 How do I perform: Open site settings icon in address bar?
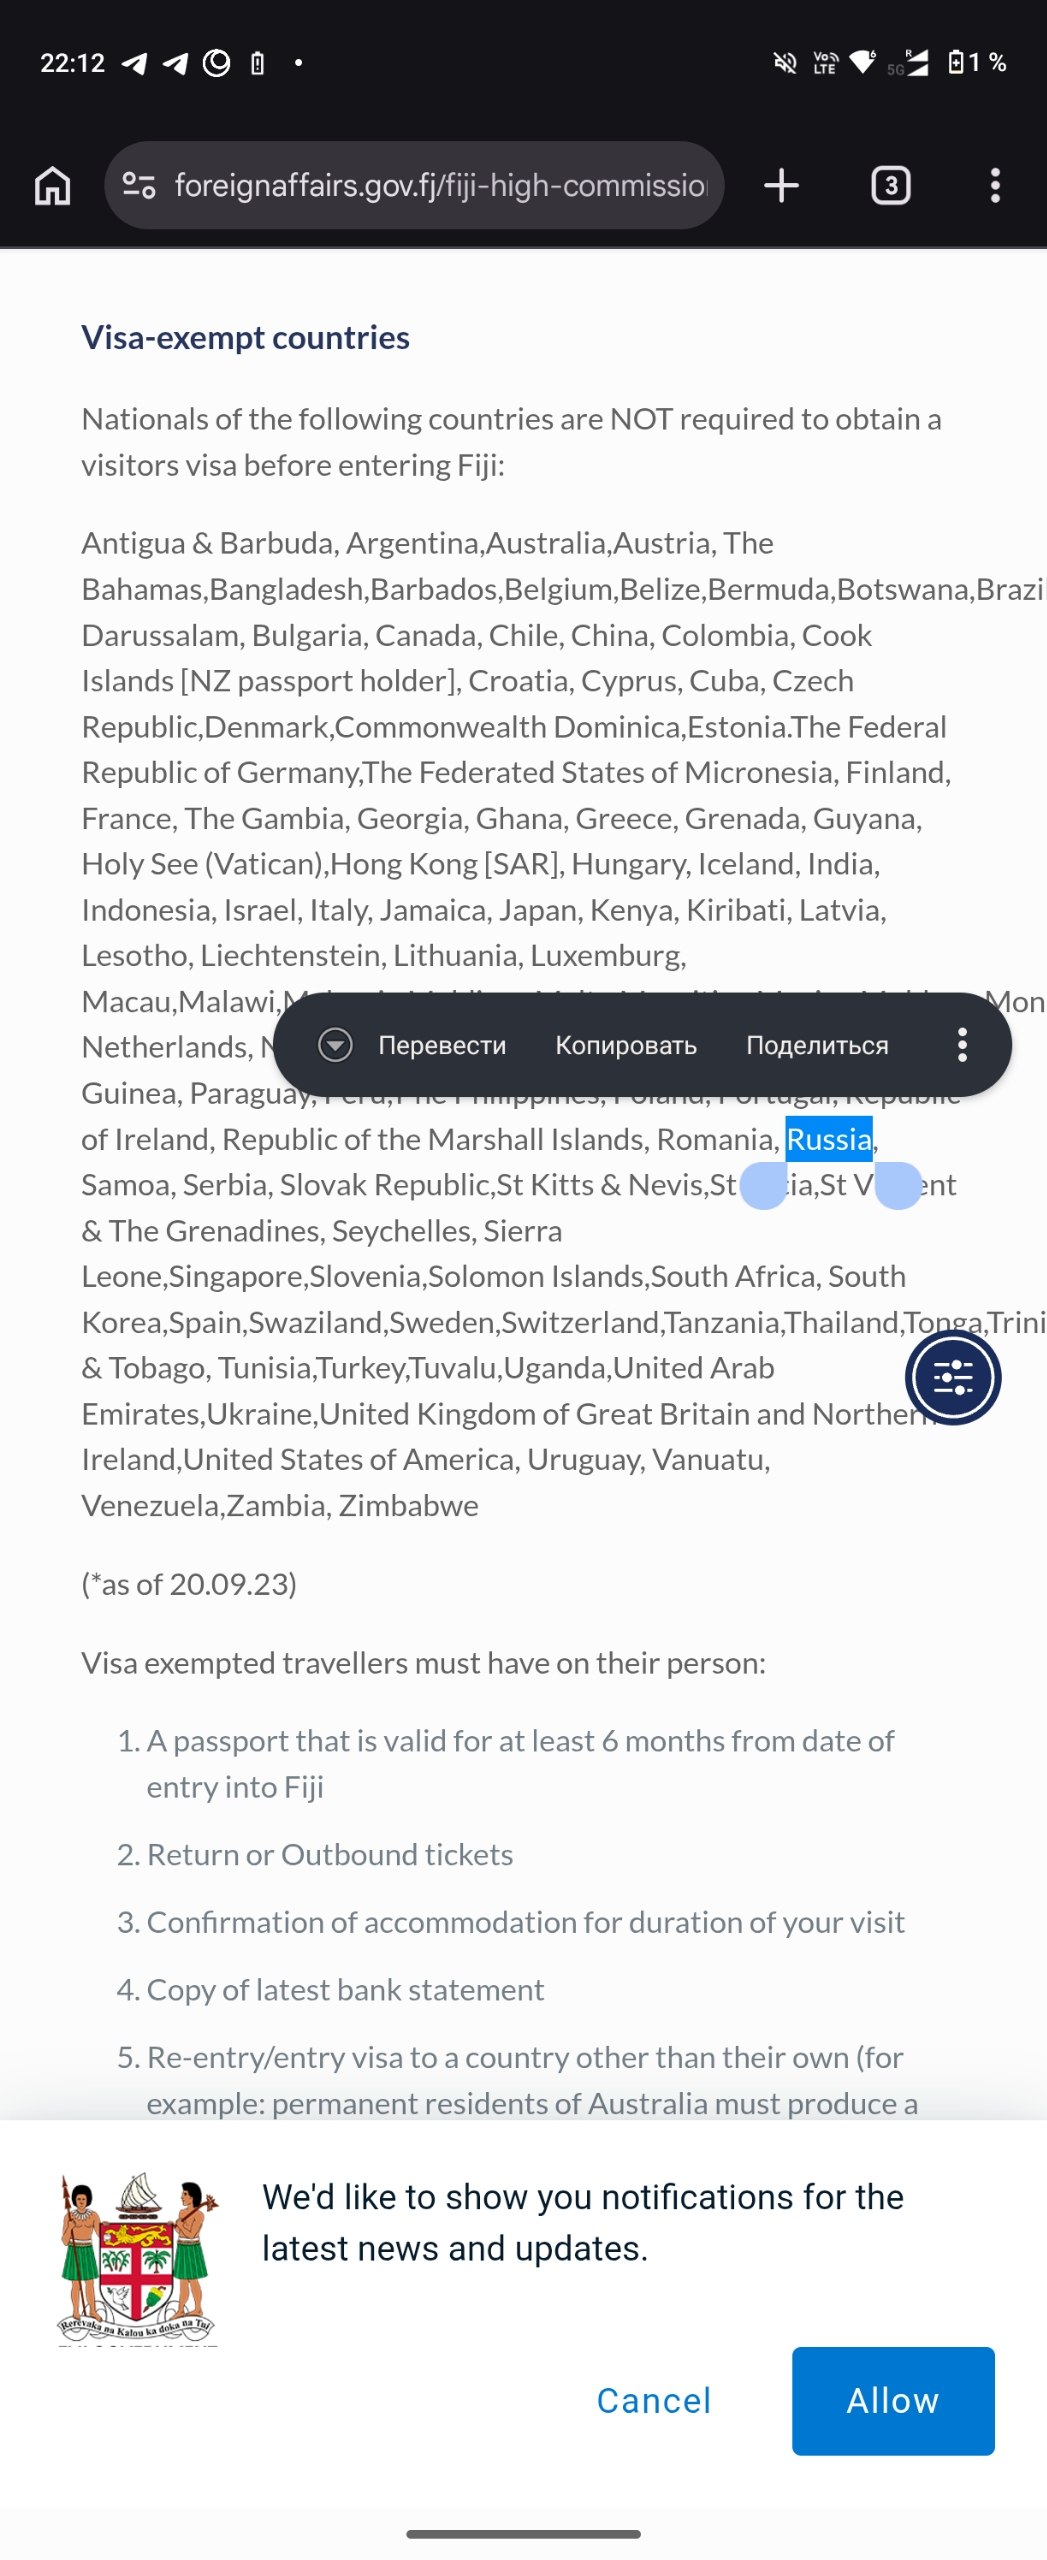pyautogui.click(x=139, y=185)
